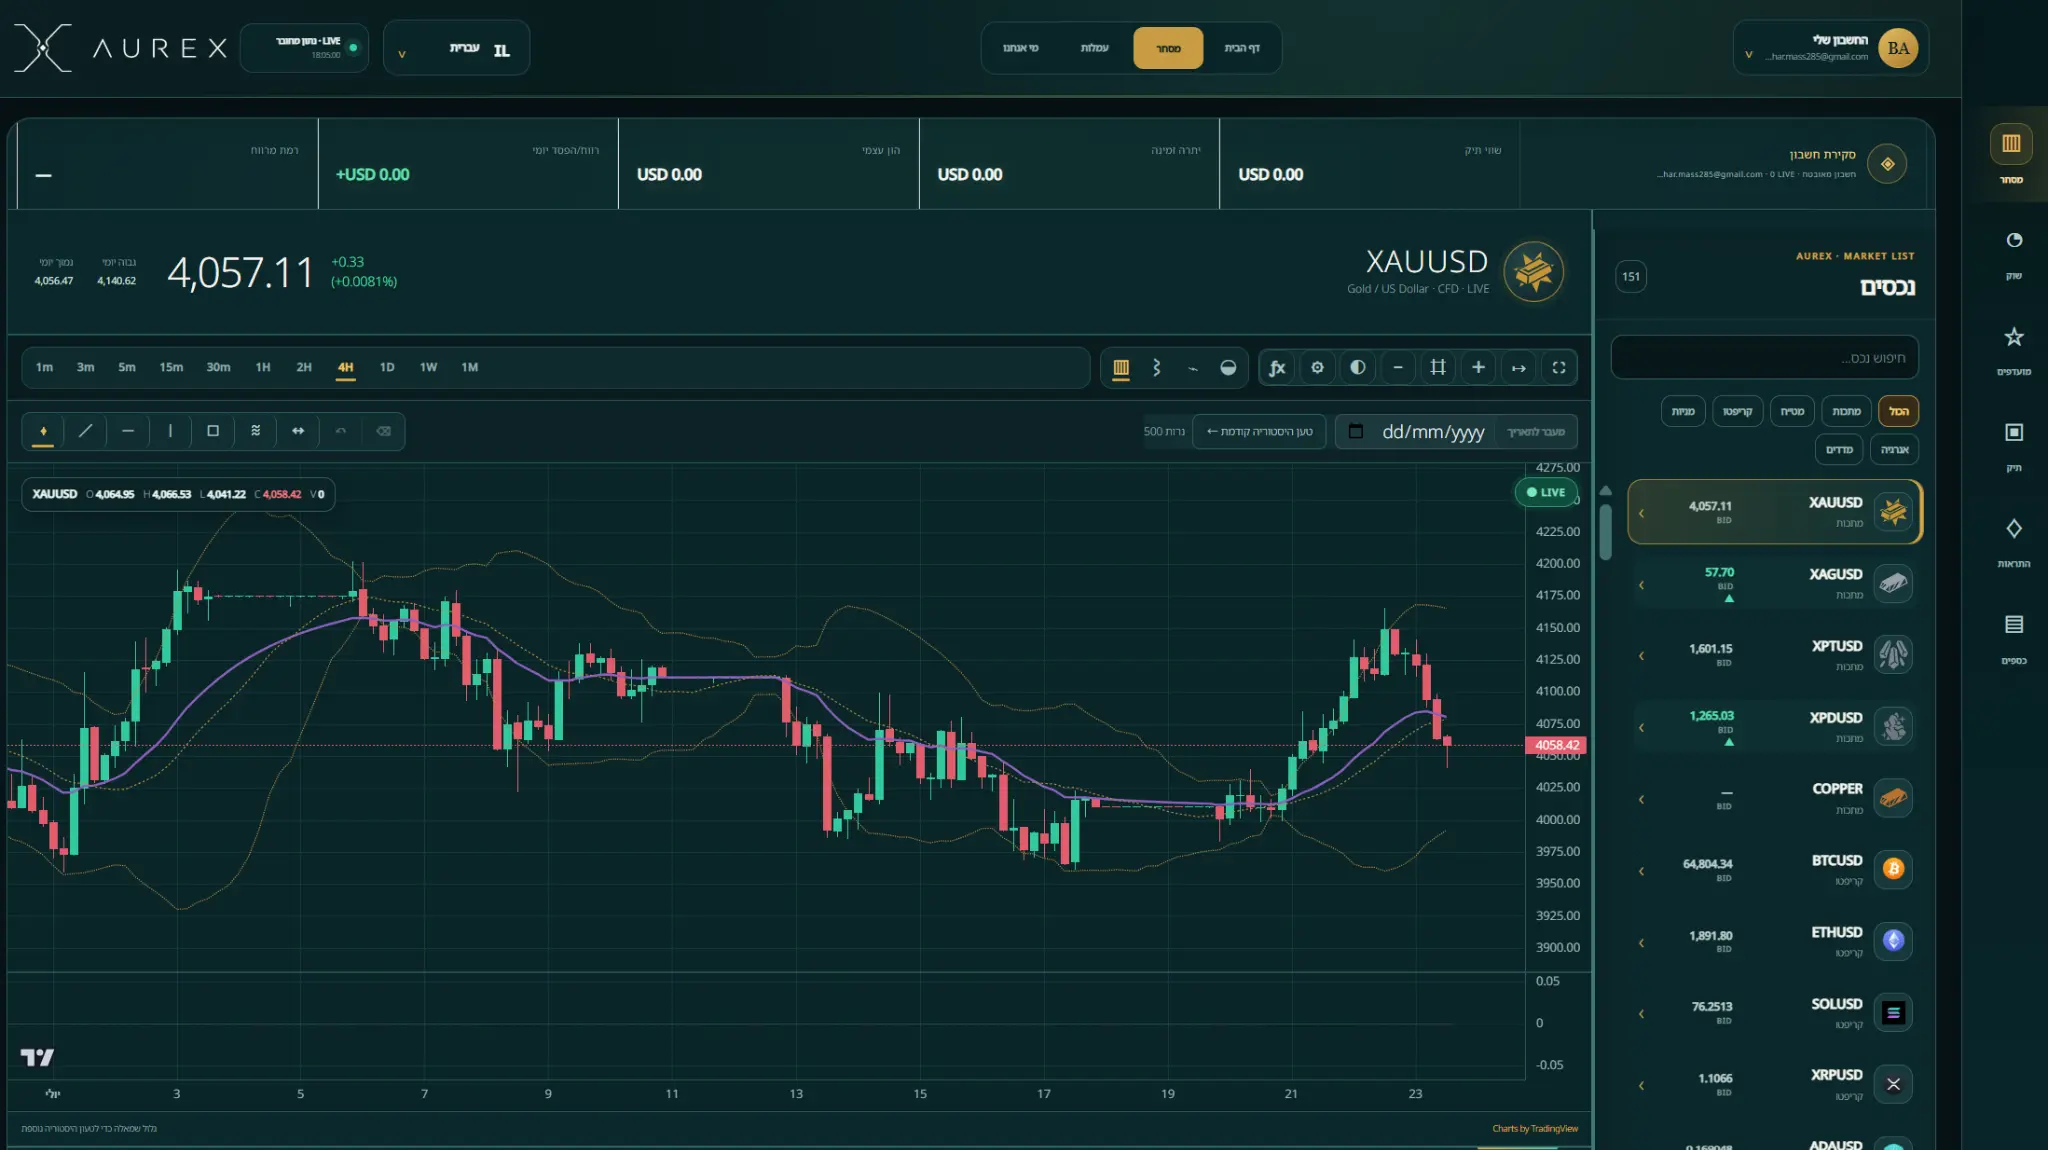Select the measure double-arrow tool

click(x=298, y=431)
